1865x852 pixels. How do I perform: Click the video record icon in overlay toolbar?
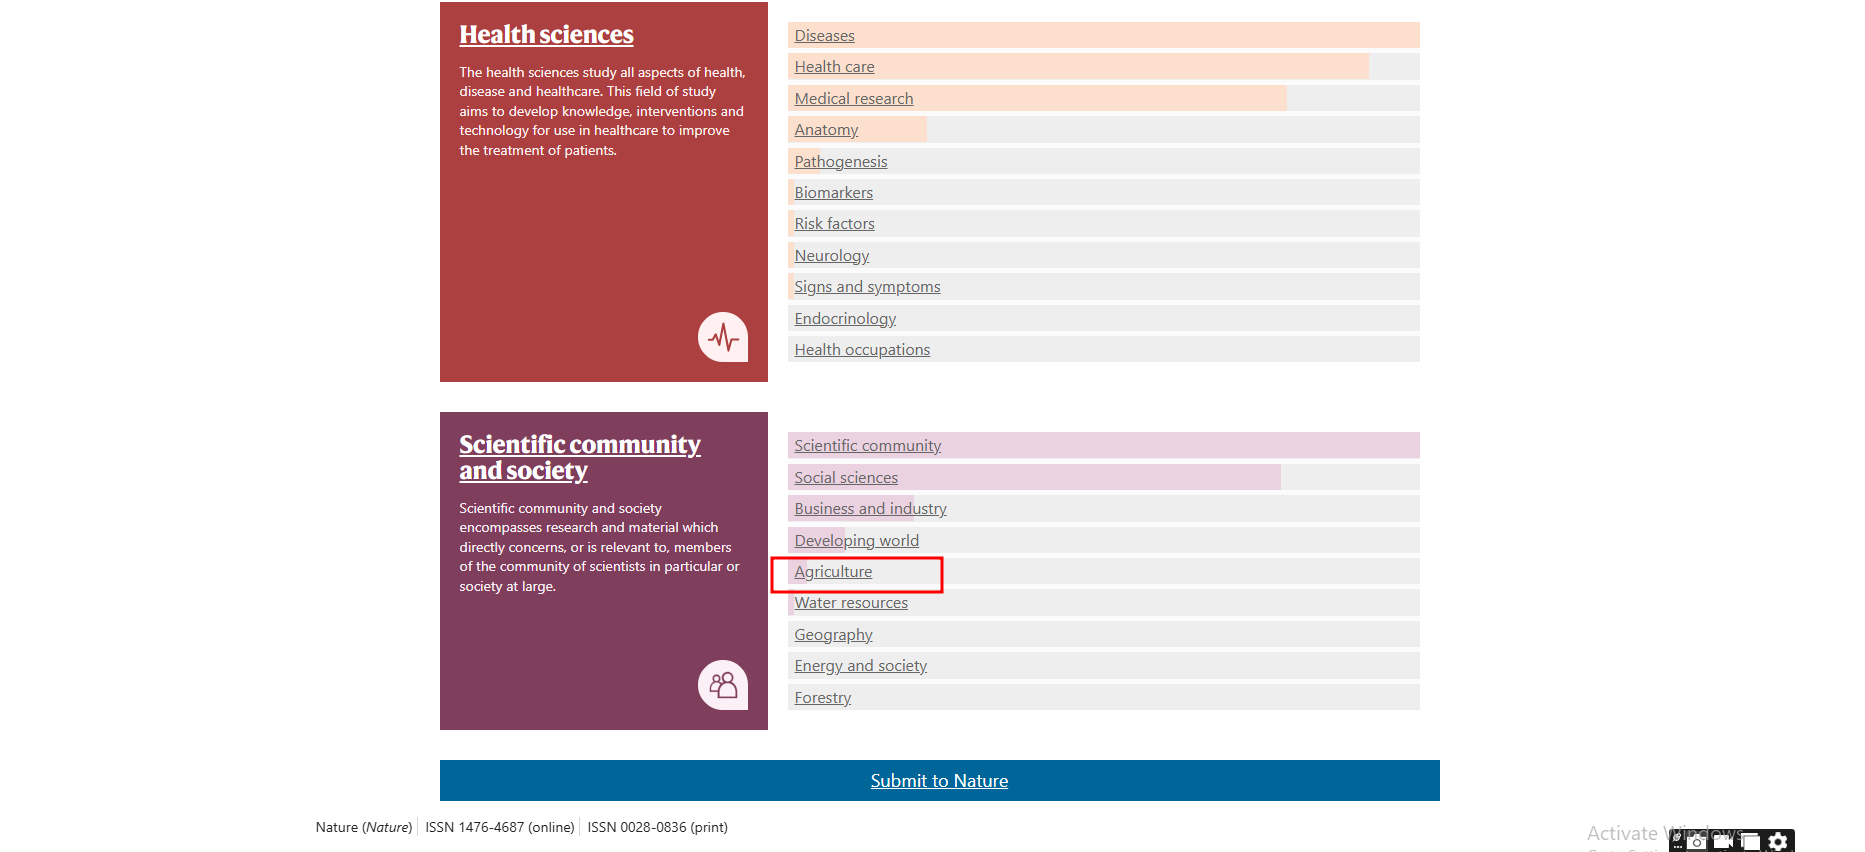pos(1722,842)
